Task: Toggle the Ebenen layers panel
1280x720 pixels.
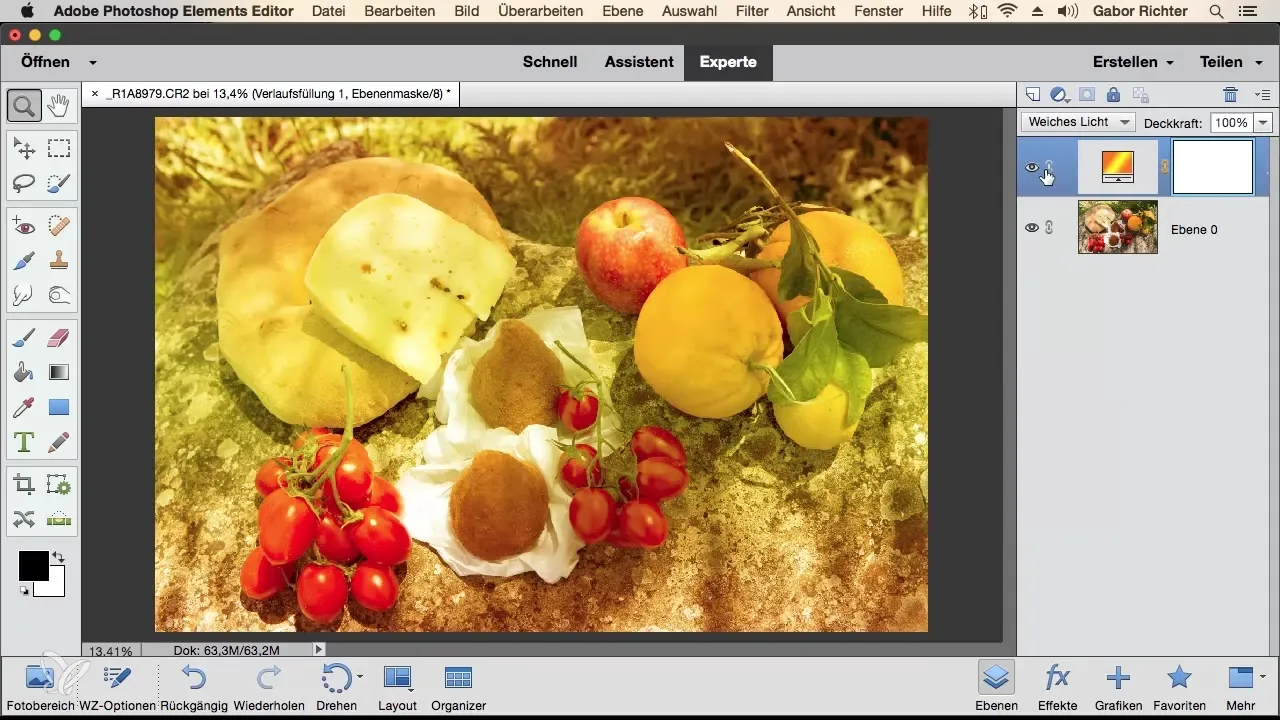Action: point(994,687)
